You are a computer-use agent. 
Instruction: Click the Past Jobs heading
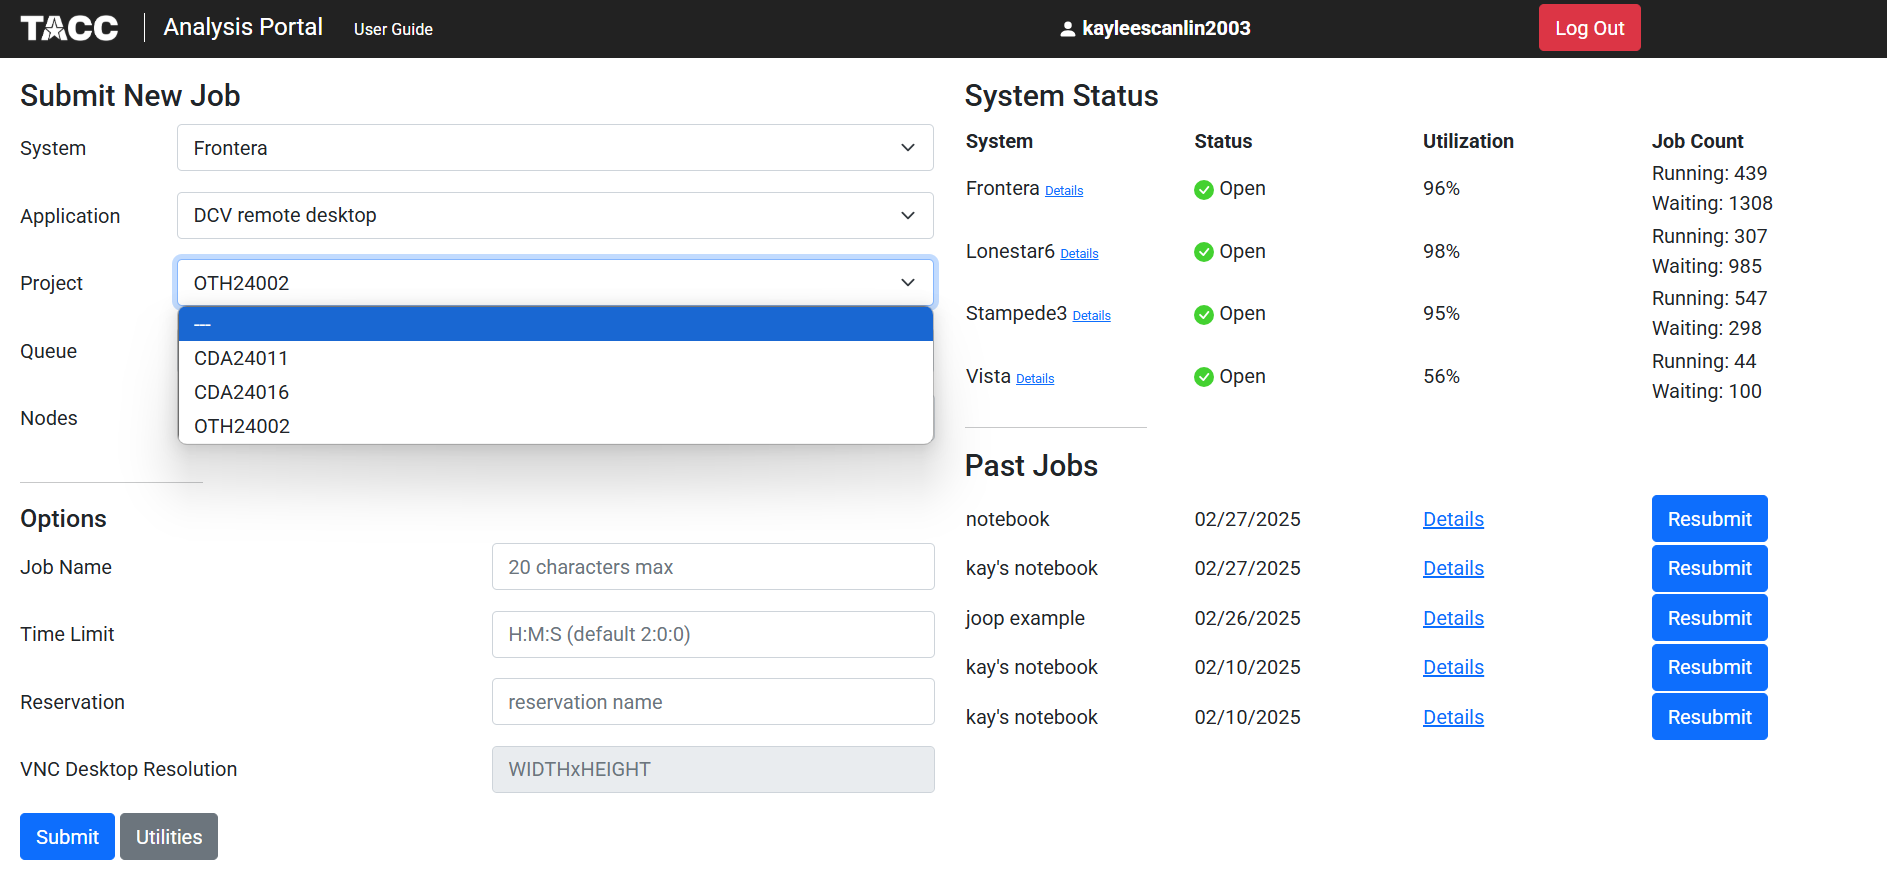tap(1031, 466)
